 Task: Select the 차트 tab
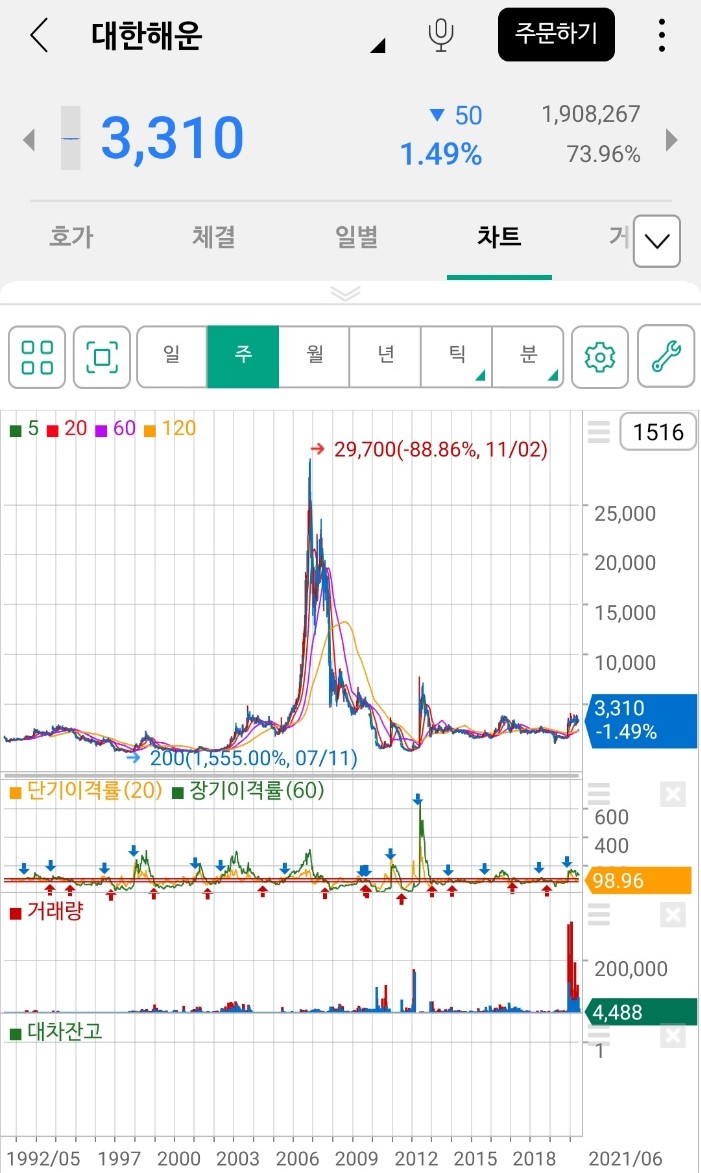[x=499, y=237]
